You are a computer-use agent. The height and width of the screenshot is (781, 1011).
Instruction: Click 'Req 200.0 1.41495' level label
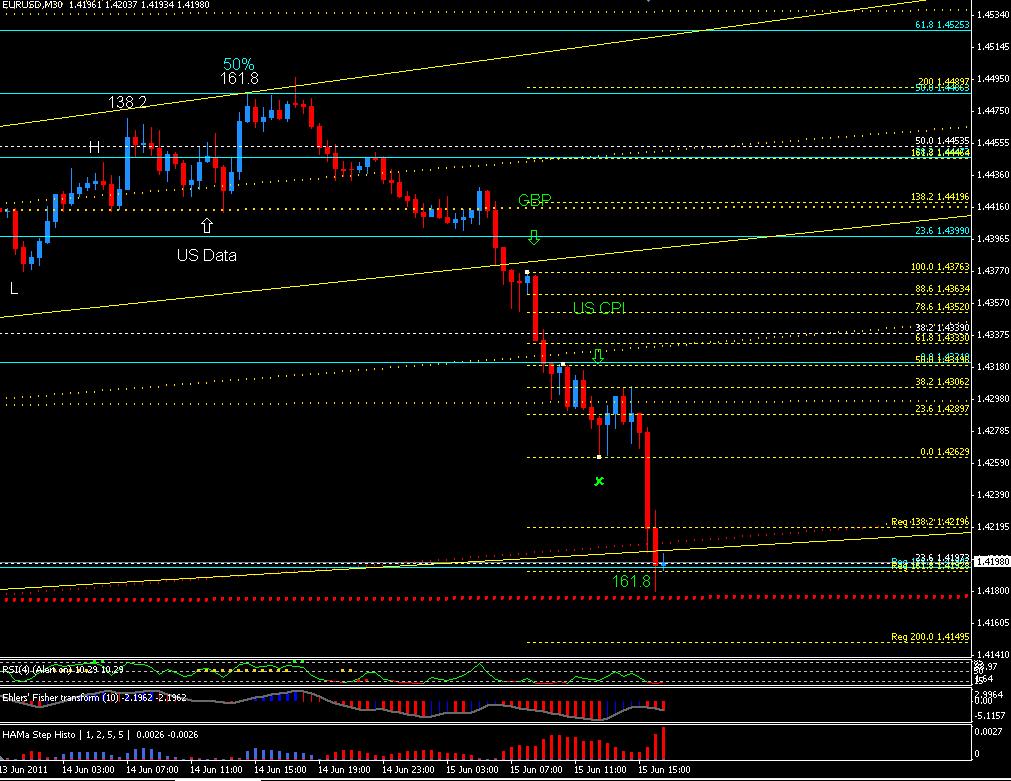point(930,637)
